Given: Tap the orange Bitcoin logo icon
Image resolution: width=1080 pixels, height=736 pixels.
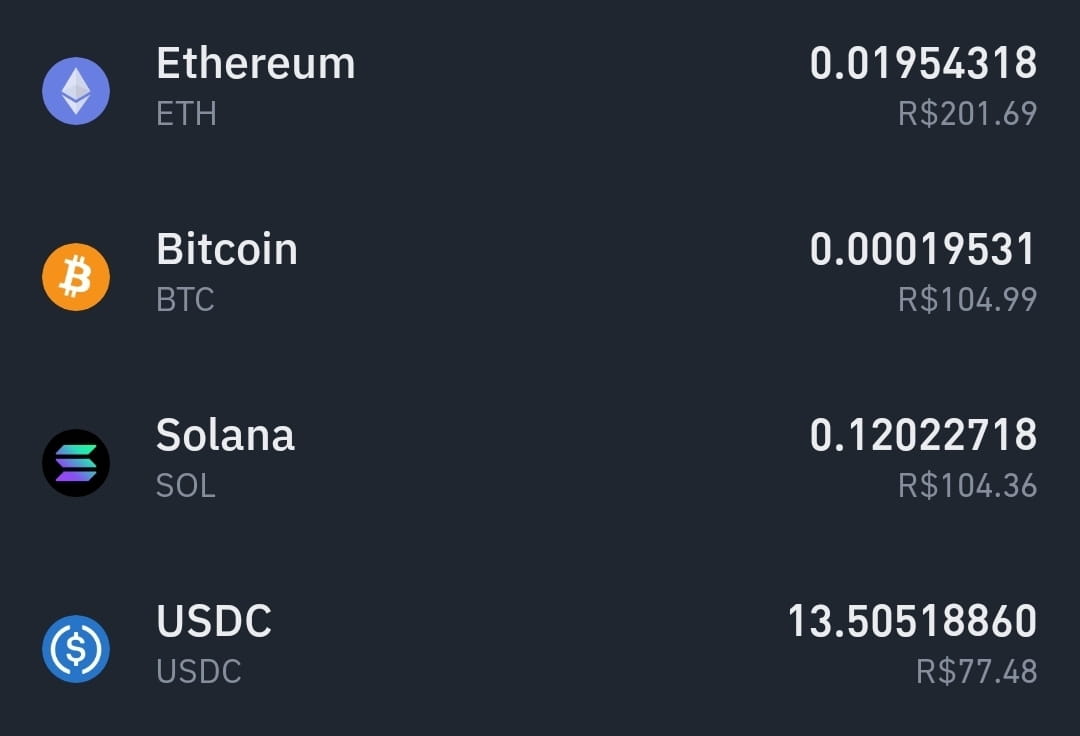Looking at the screenshot, I should point(76,277).
